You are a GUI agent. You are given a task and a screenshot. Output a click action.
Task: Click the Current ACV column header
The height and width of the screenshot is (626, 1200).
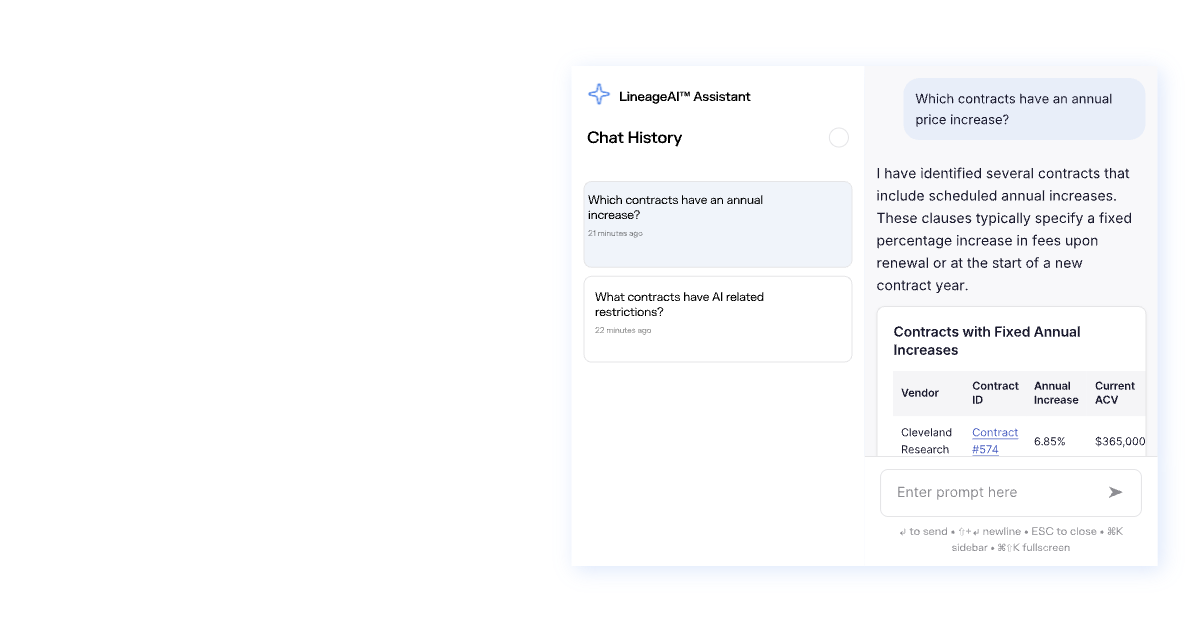pos(1115,393)
